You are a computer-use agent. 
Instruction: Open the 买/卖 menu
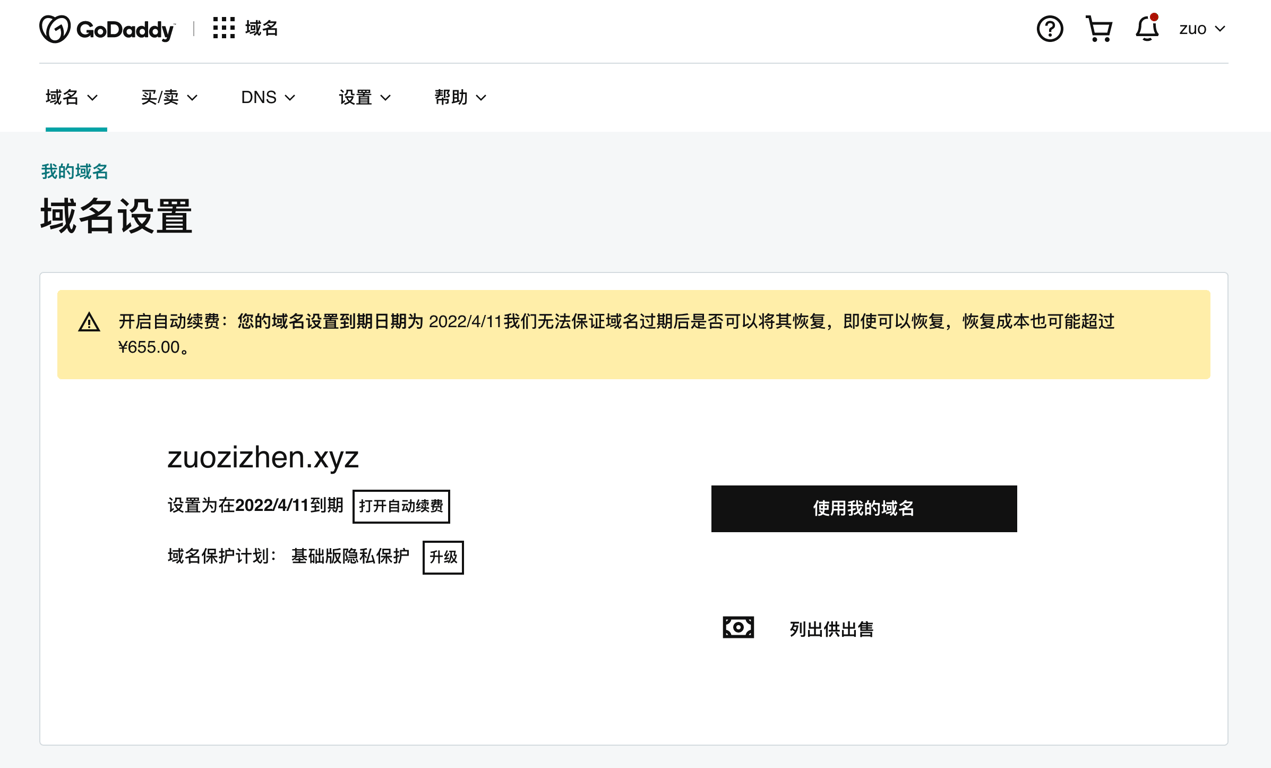[x=169, y=97]
